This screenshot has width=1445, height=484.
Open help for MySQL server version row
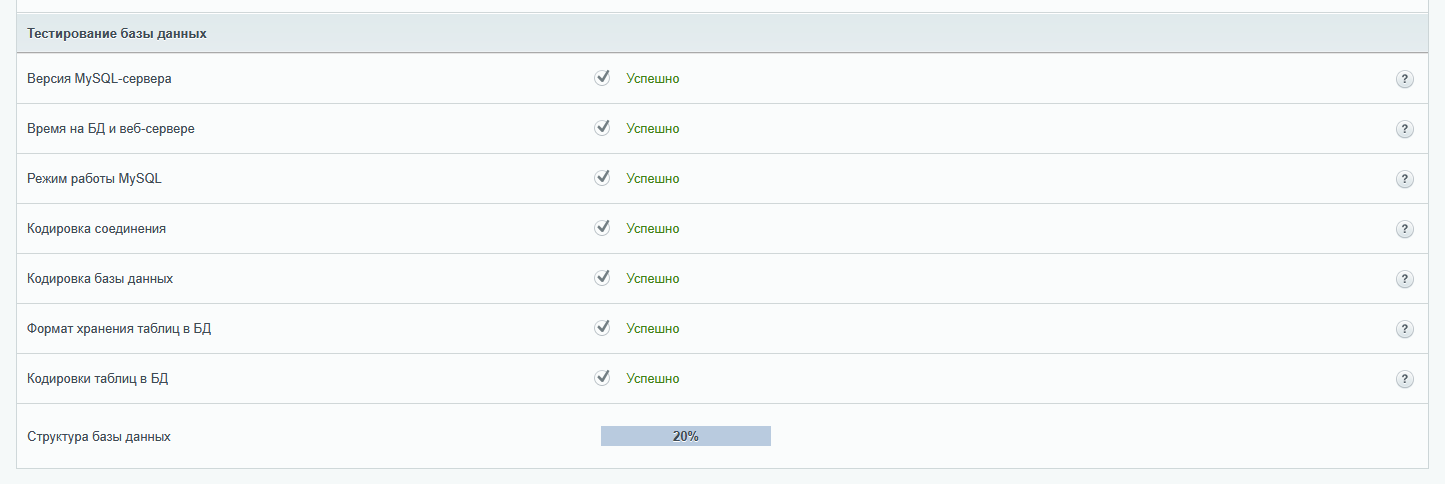[1404, 79]
